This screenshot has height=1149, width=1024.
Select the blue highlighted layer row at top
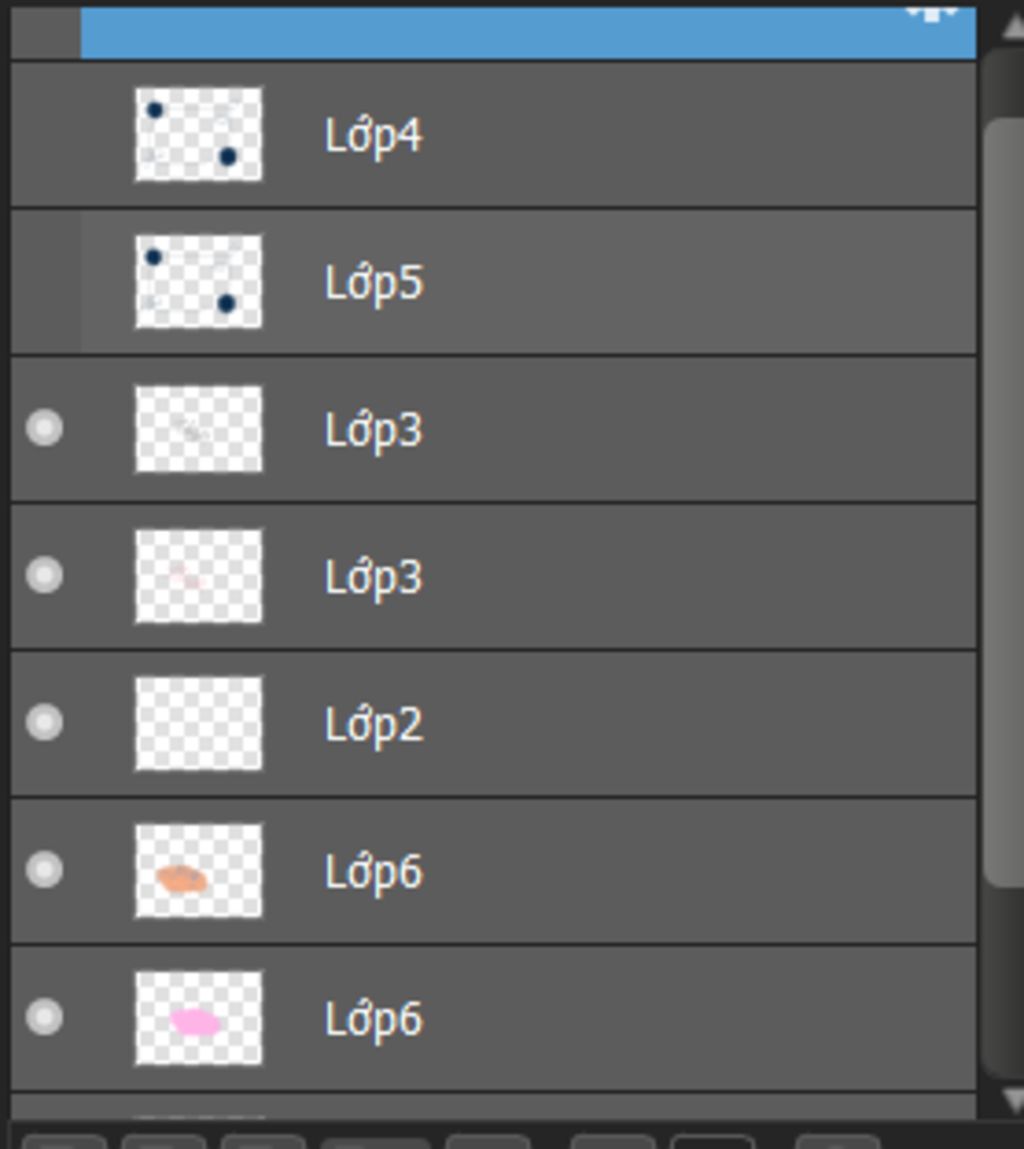pos(528,32)
